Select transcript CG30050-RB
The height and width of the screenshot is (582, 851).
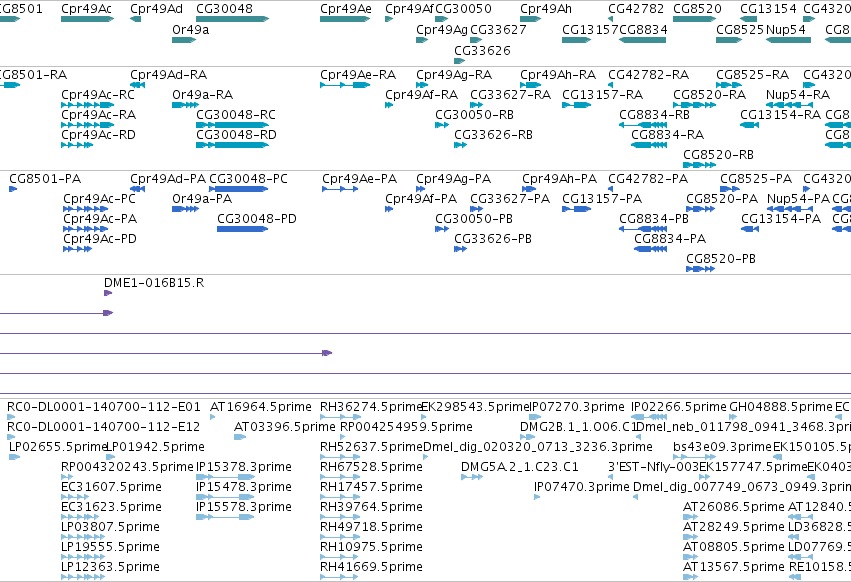click(474, 115)
